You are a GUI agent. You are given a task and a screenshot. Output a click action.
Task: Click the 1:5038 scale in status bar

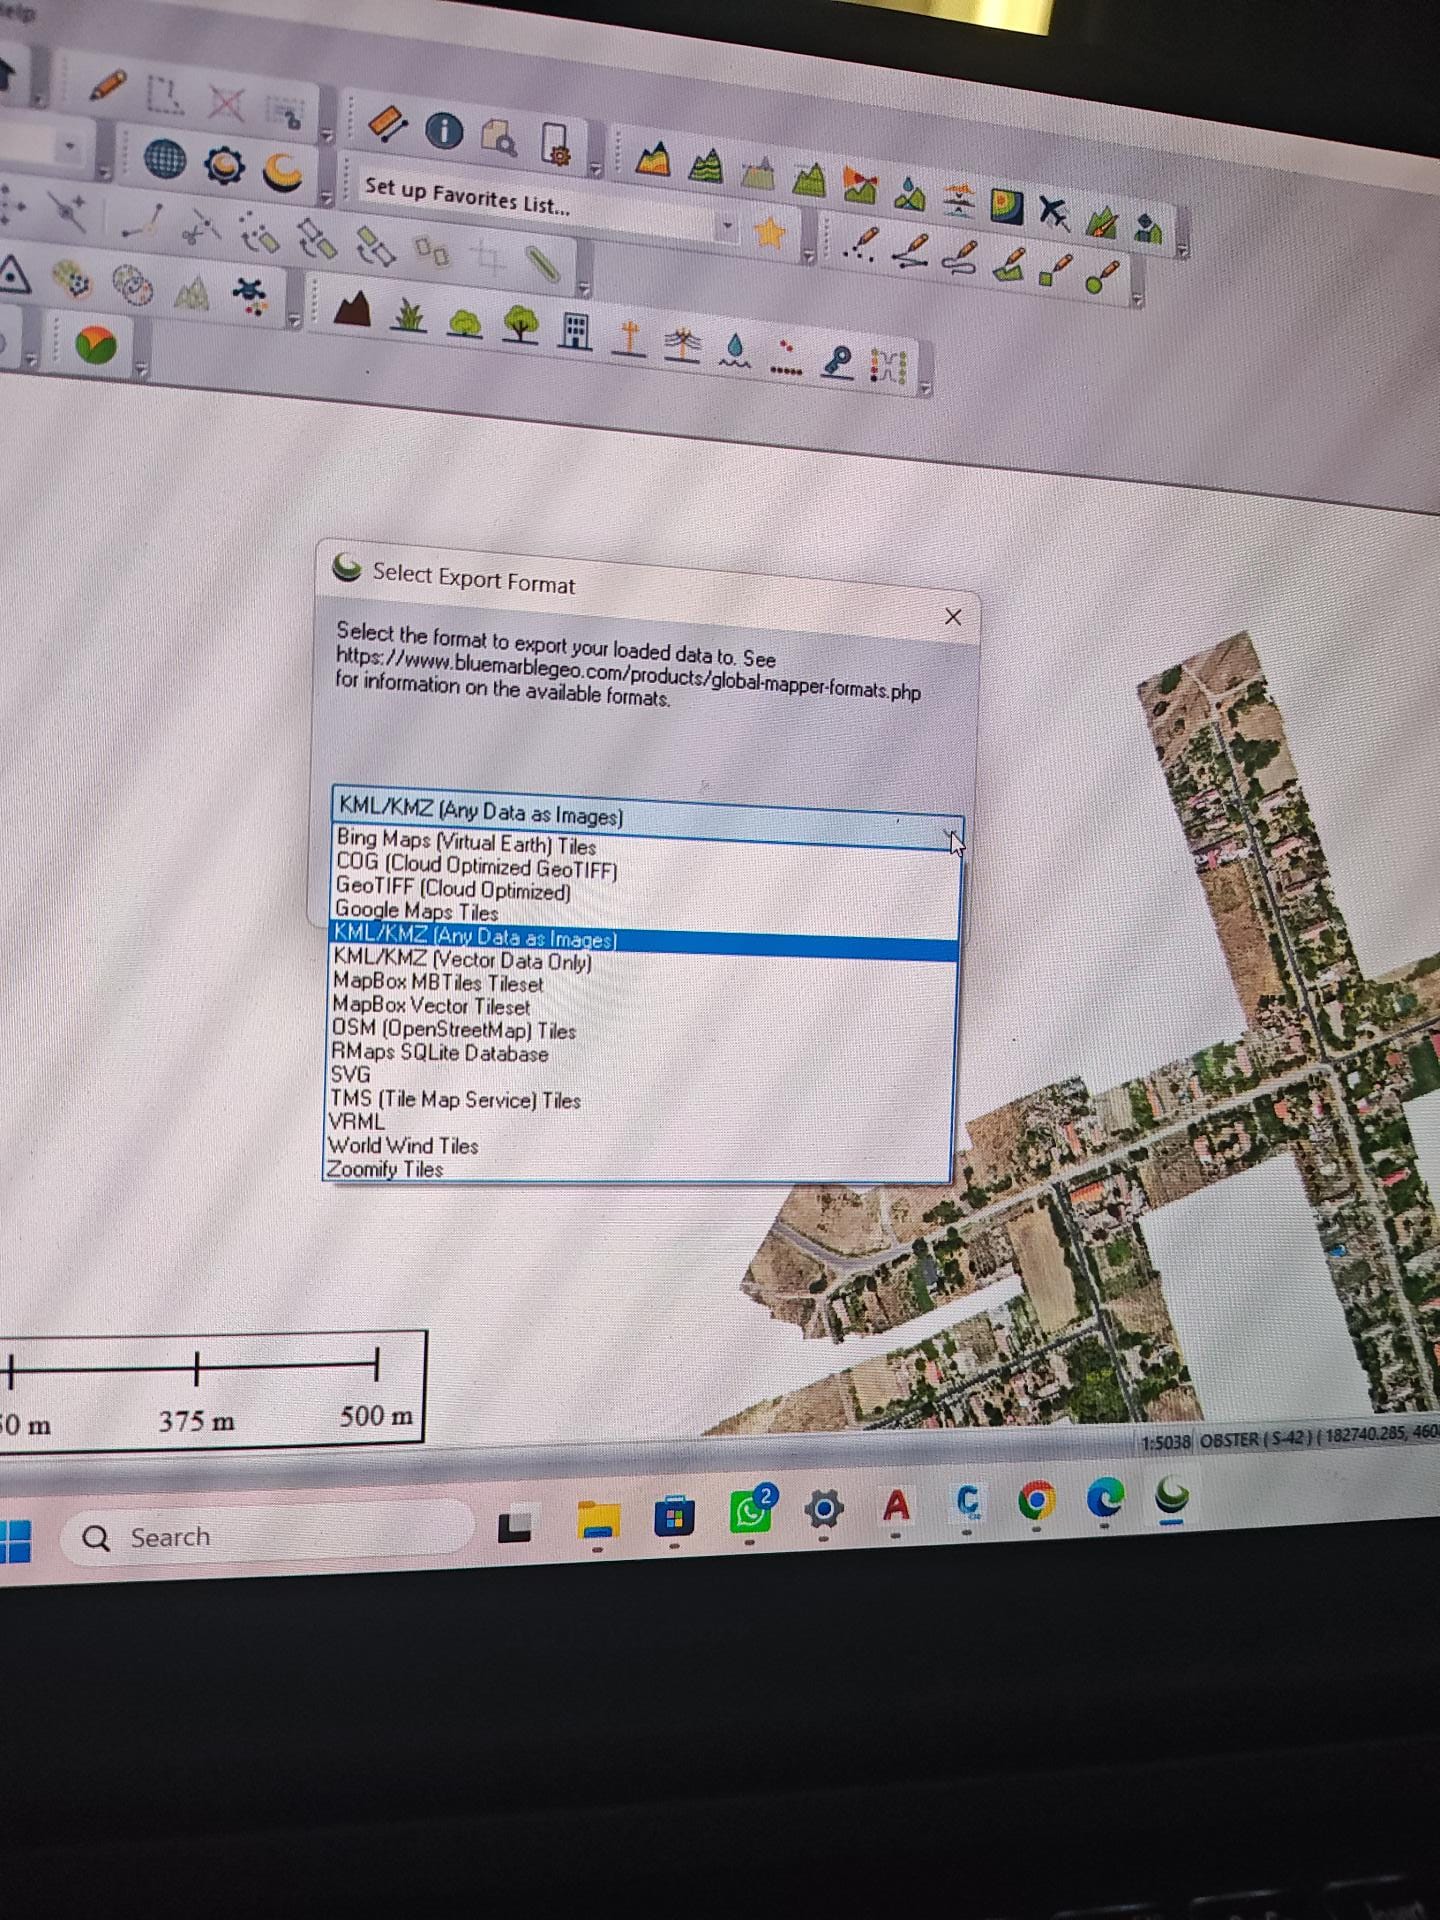[x=1166, y=1443]
